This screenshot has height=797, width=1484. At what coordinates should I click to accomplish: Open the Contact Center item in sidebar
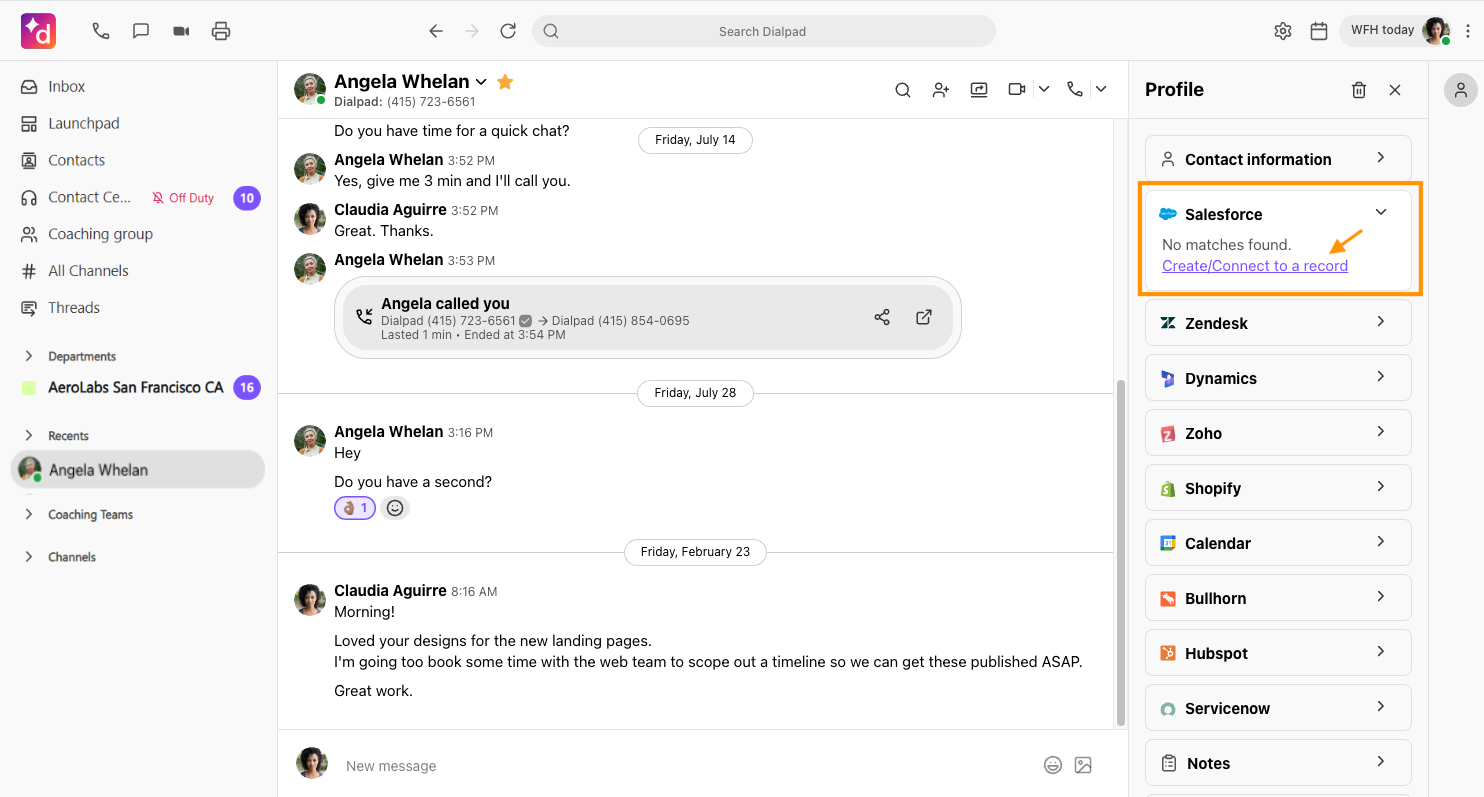[89, 197]
